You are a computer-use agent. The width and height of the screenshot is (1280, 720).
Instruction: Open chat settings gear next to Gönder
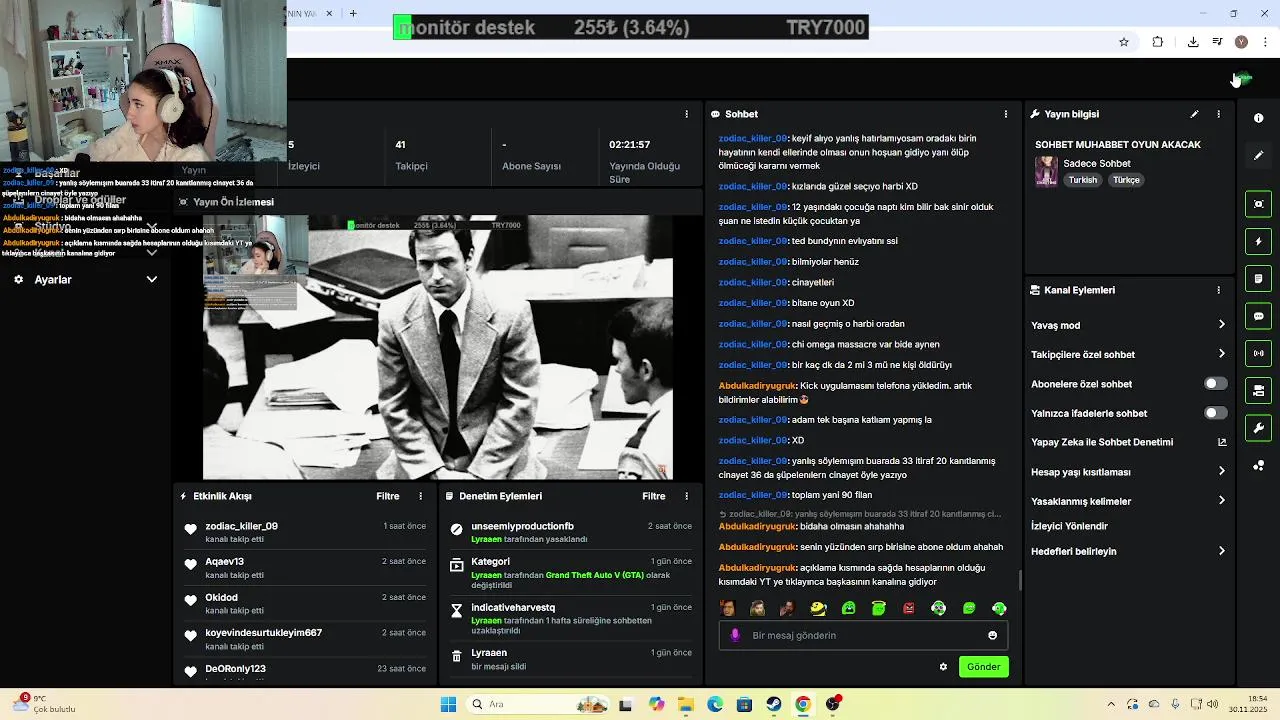coord(943,667)
